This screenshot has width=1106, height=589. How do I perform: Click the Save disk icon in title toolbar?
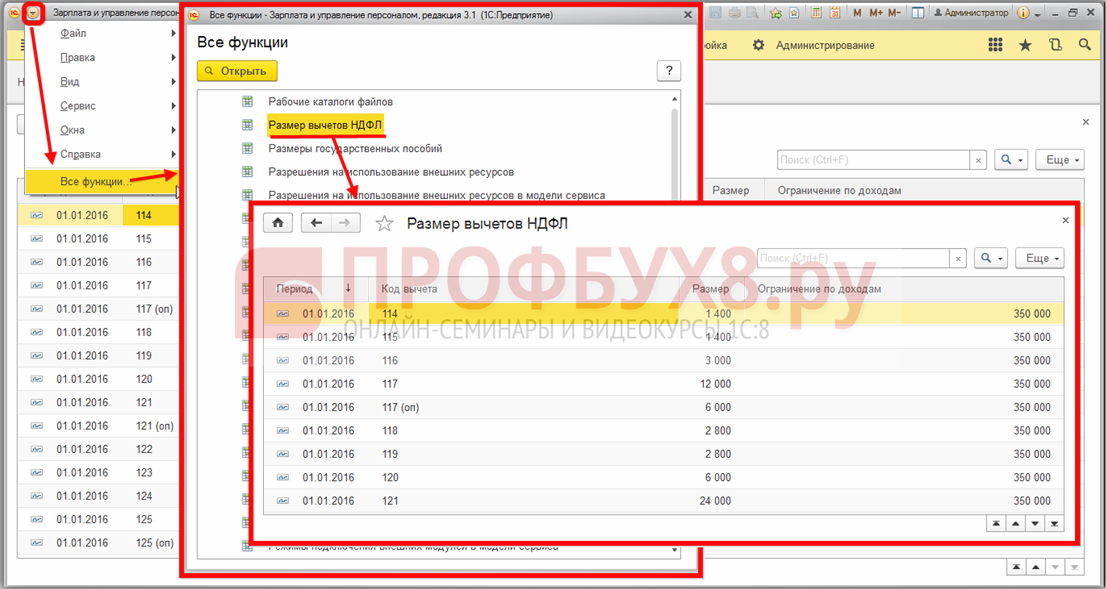pyautogui.click(x=715, y=13)
